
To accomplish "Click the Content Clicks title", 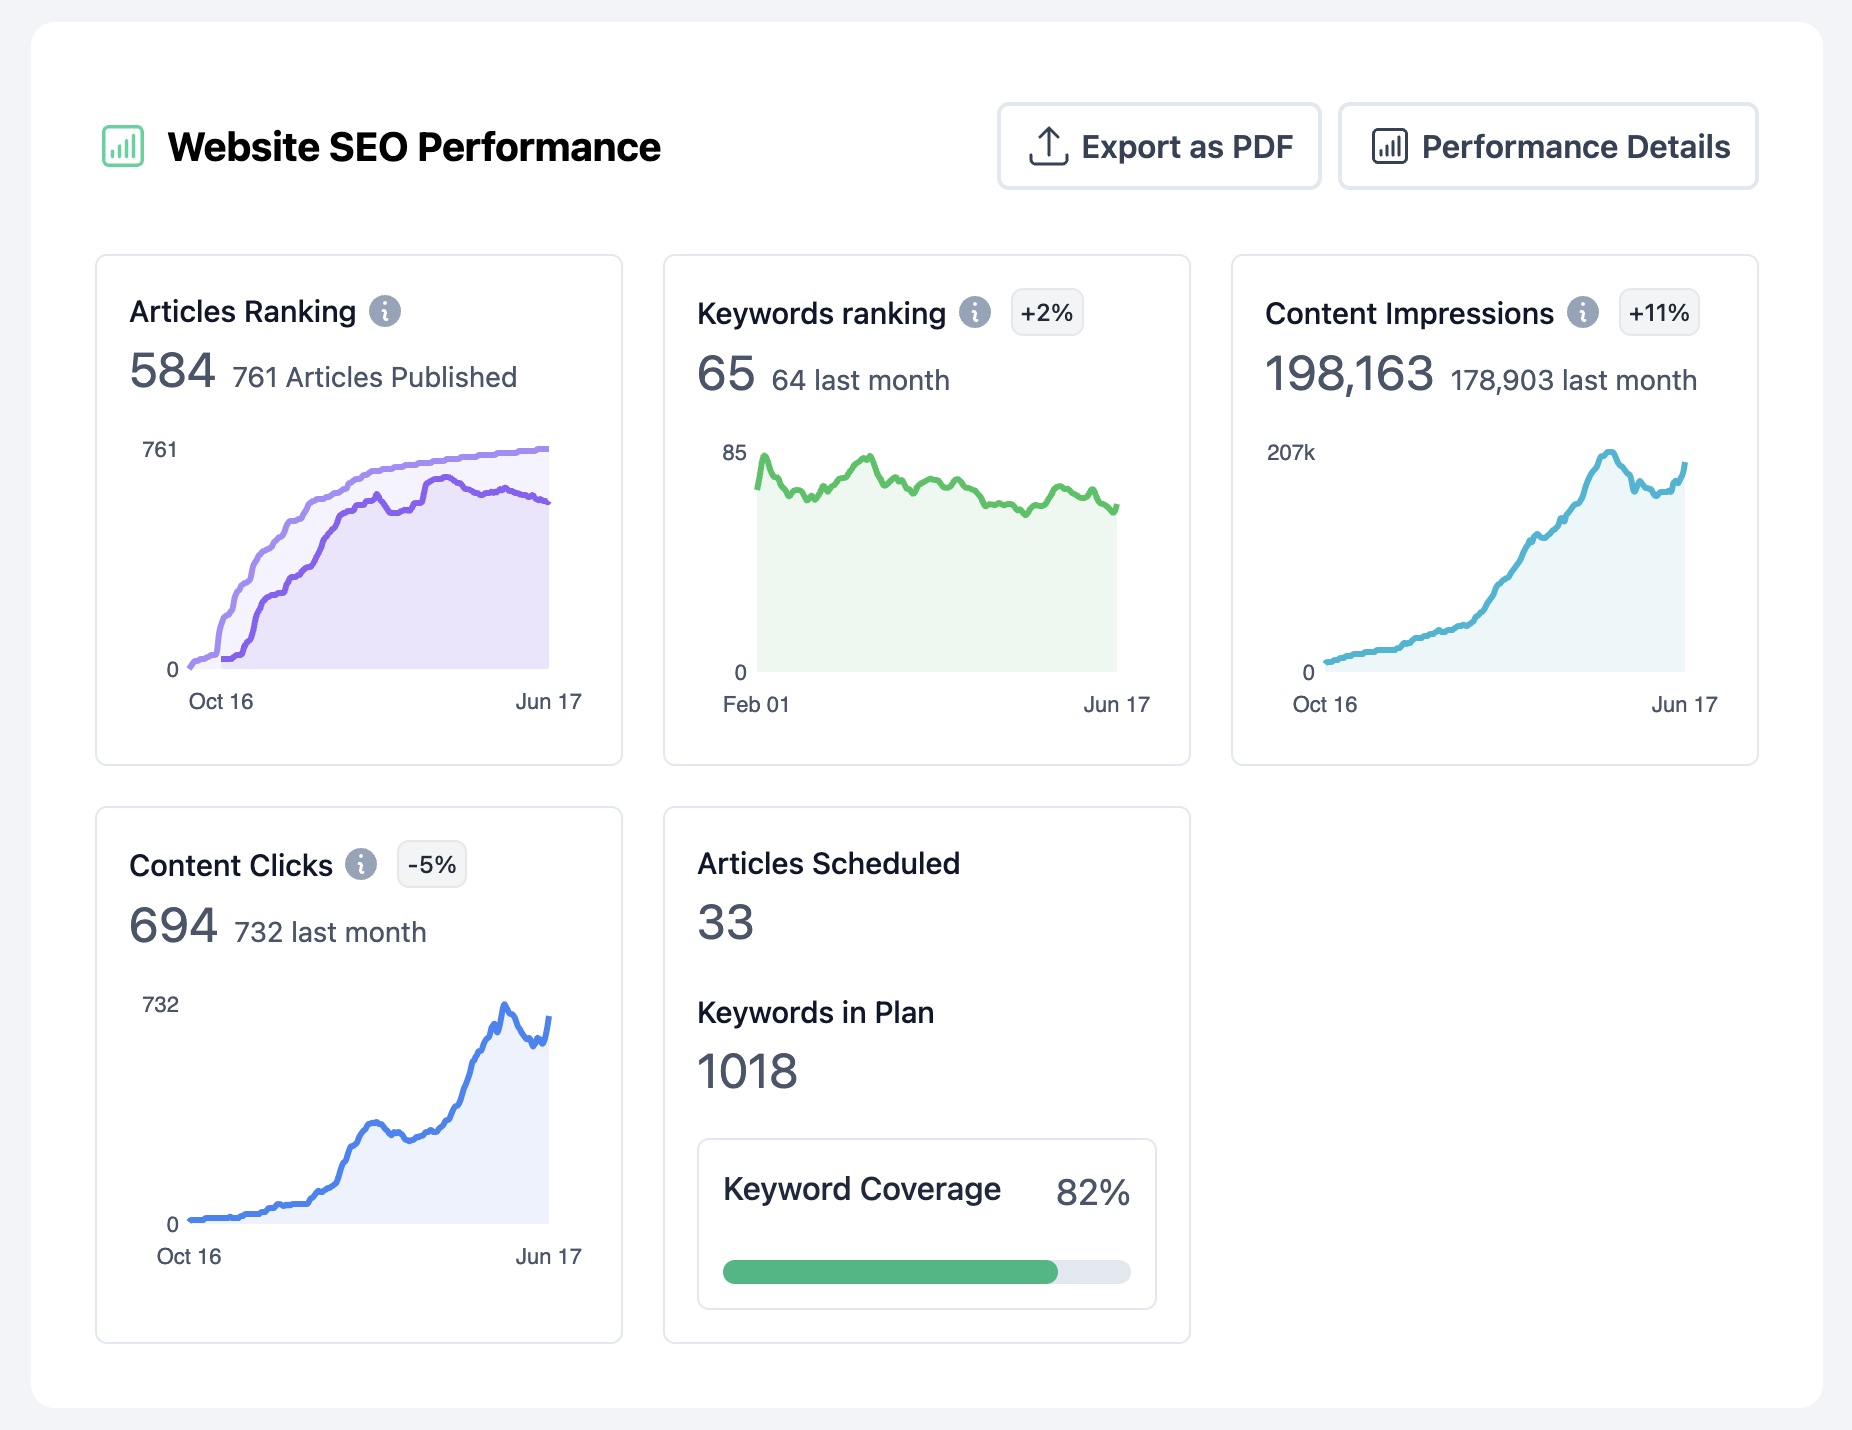I will pos(231,865).
